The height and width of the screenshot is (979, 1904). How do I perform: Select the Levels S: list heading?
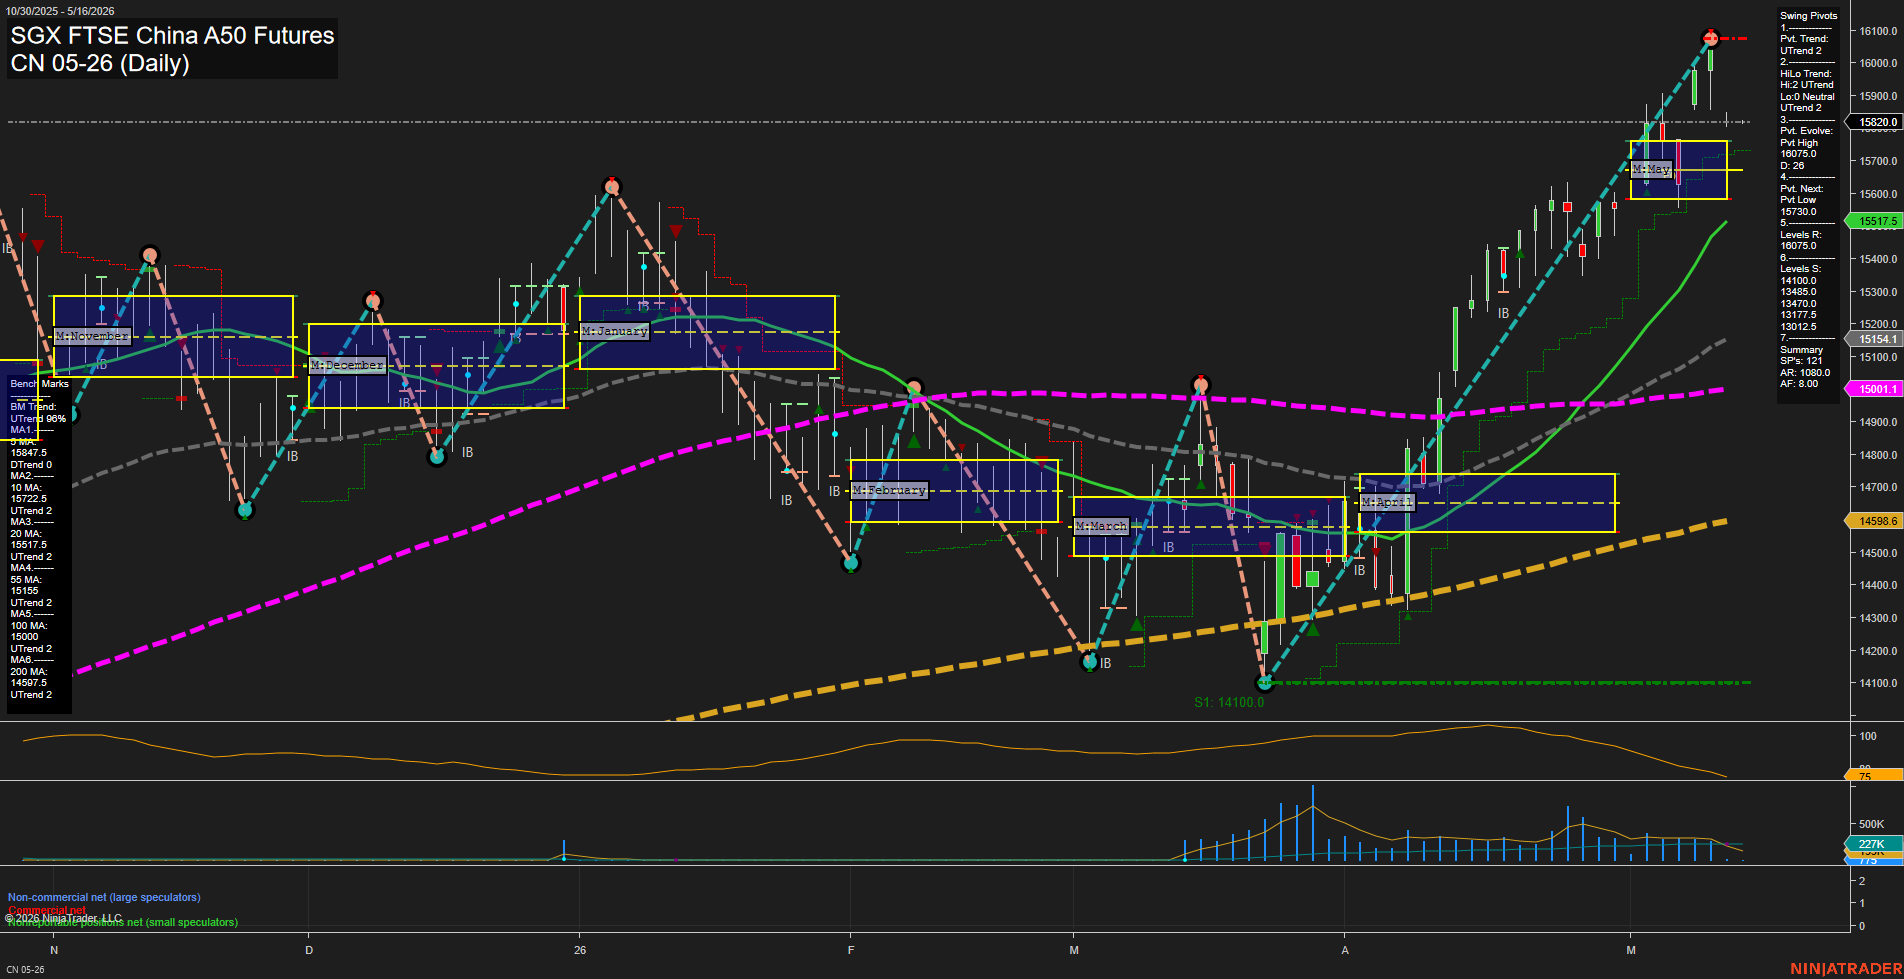point(1800,269)
